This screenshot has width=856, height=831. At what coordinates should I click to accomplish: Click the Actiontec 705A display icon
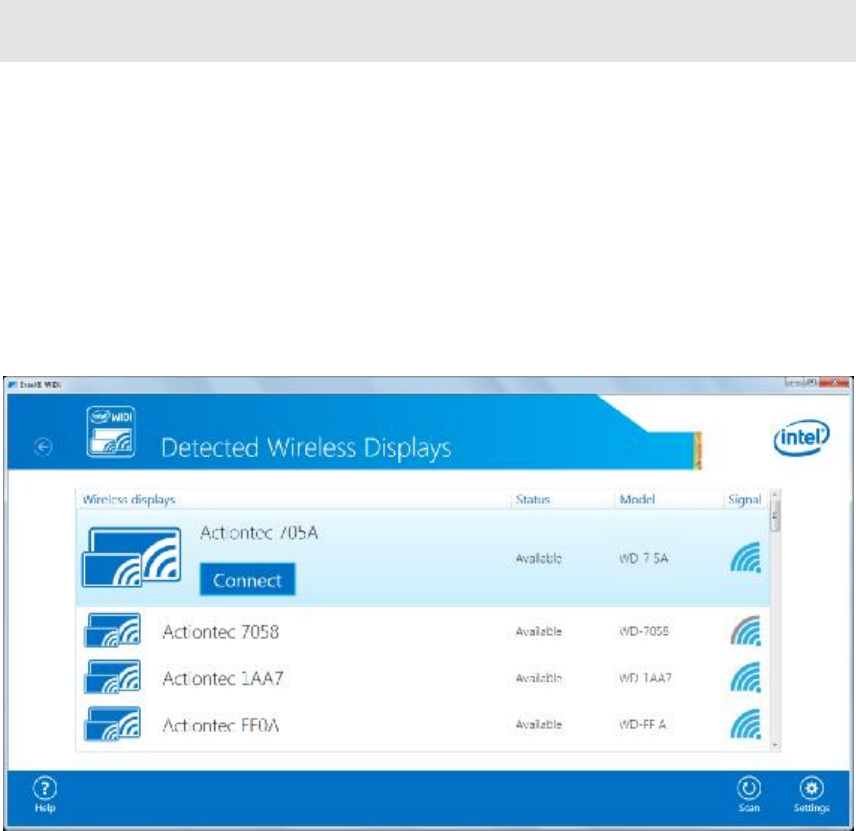(132, 557)
